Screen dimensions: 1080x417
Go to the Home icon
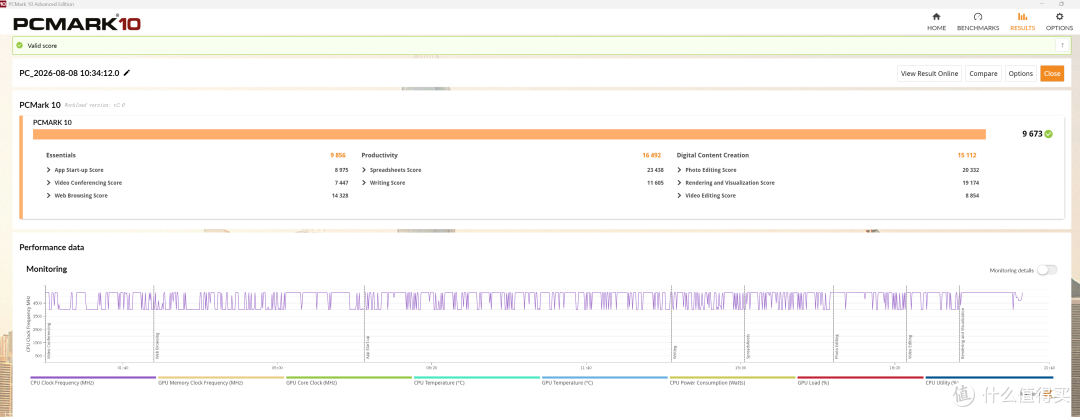935,17
